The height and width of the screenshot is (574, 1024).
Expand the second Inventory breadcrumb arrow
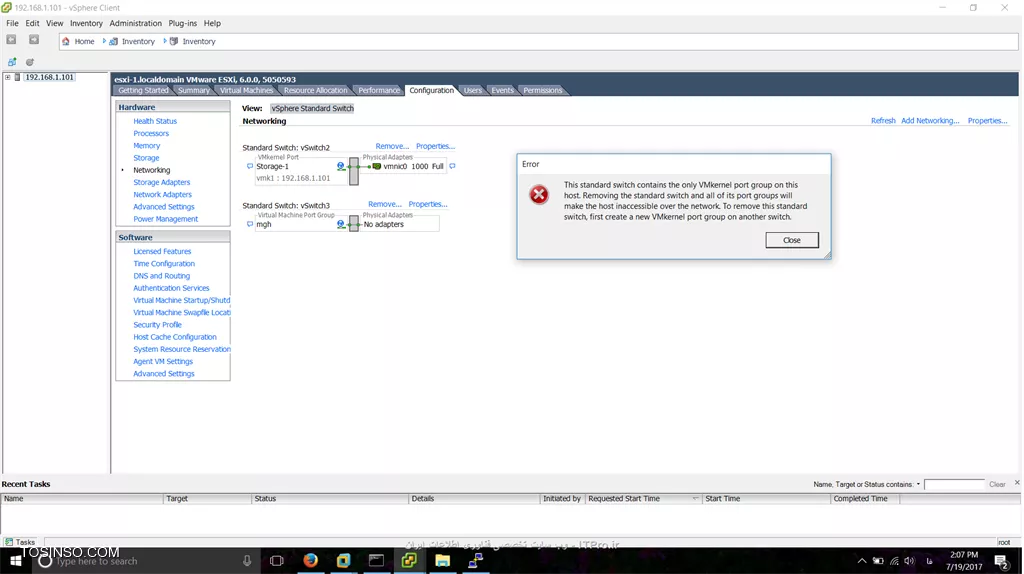tap(165, 41)
